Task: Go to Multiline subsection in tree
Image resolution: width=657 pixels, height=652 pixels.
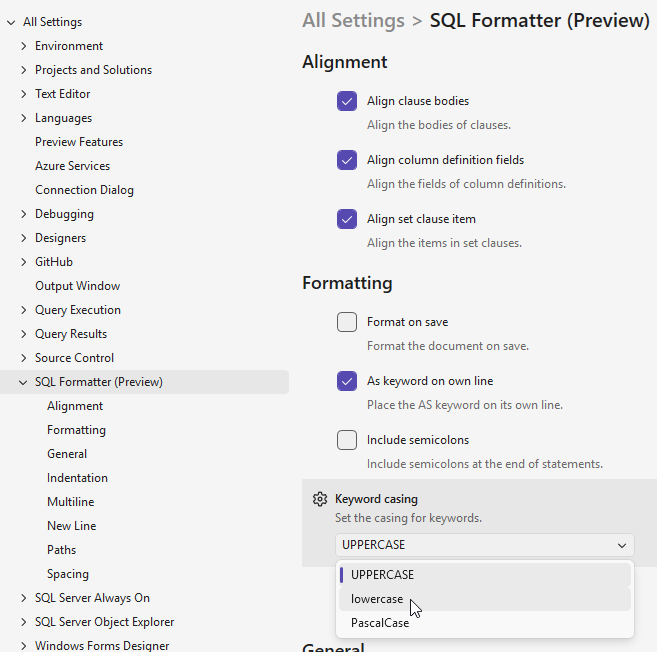Action: pos(70,502)
